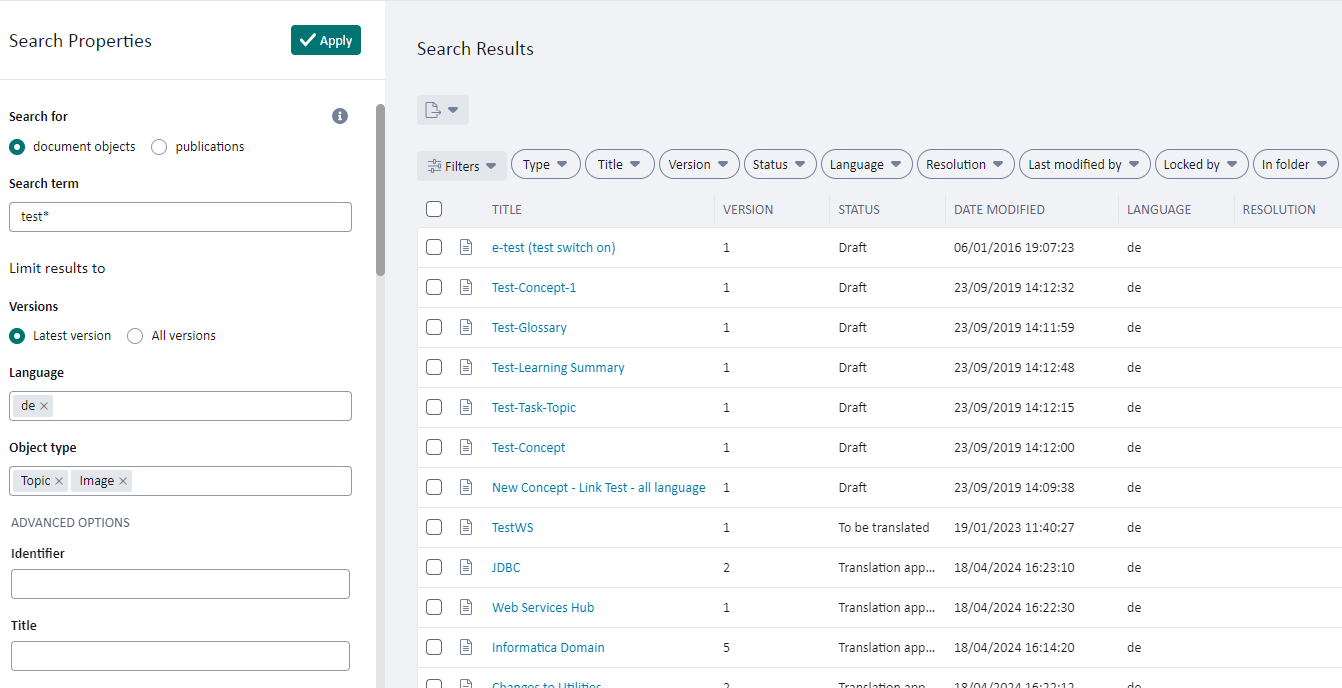Click document icon in Test-Task-Topic row
This screenshot has width=1342, height=688.
click(x=465, y=407)
